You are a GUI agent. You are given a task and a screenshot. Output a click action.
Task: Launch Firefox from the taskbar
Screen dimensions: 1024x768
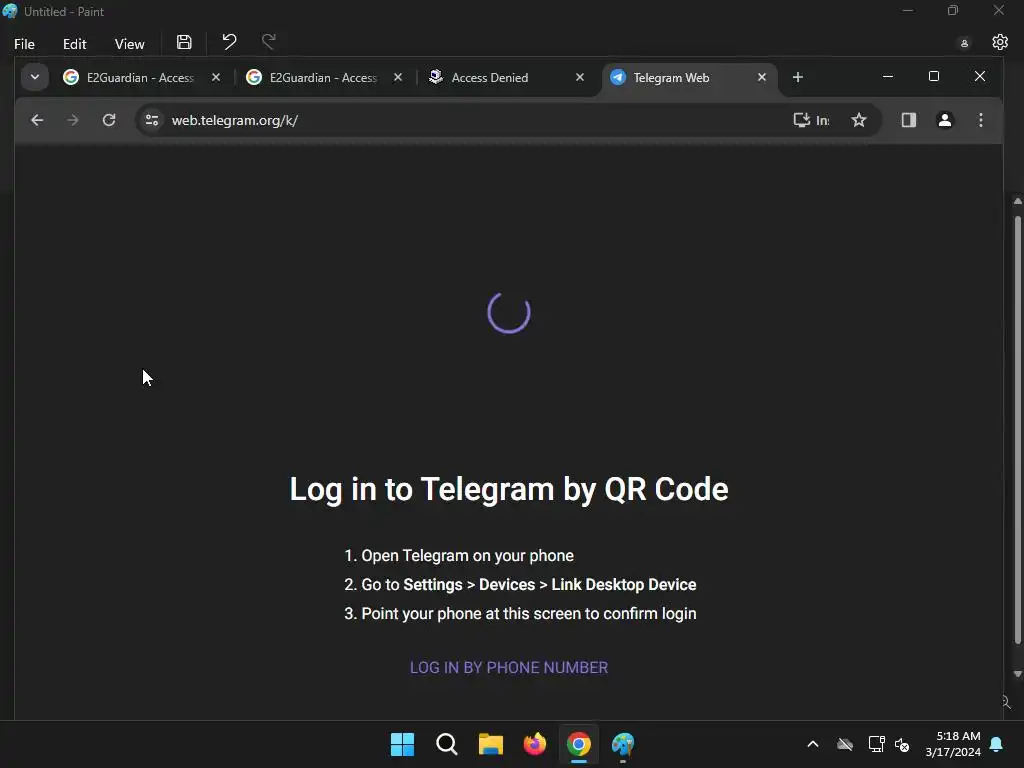coord(535,744)
